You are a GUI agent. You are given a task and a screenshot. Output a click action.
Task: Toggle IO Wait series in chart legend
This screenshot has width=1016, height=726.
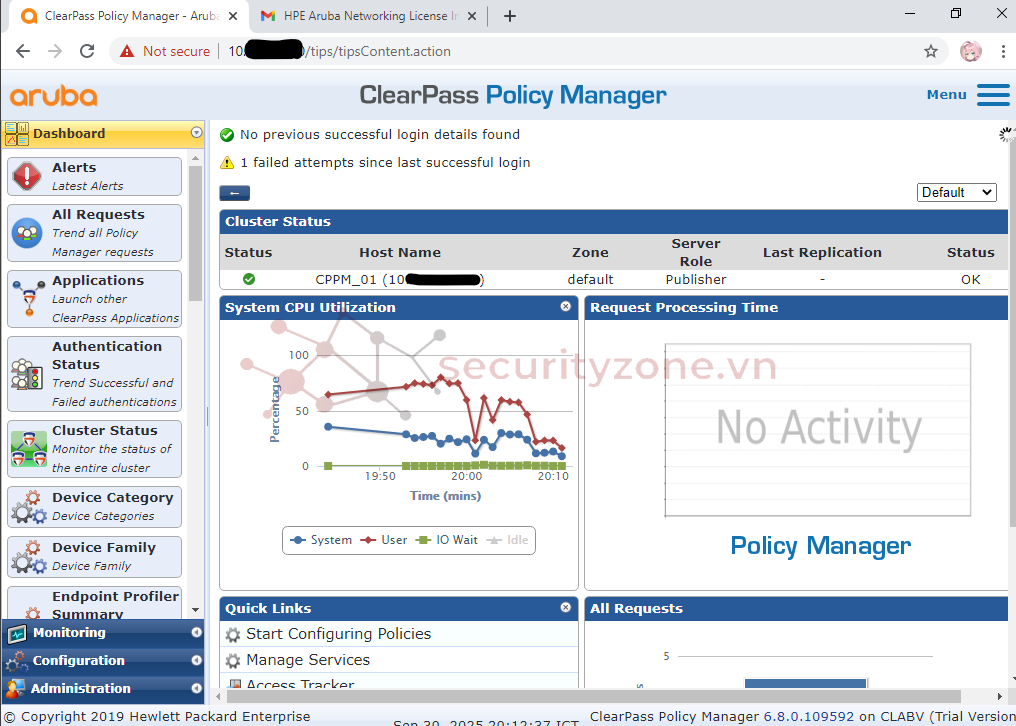(x=447, y=540)
